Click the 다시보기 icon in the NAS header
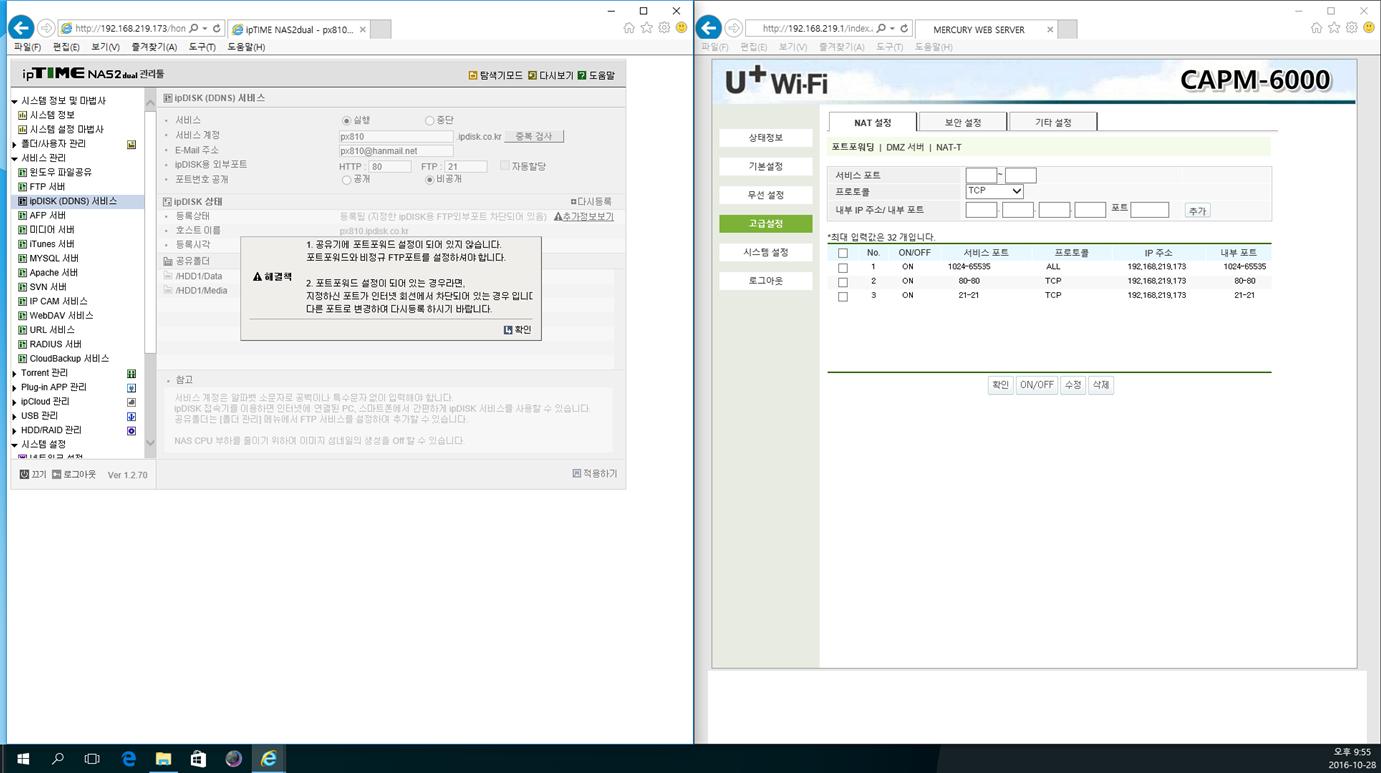The width and height of the screenshot is (1381, 773). (532, 75)
